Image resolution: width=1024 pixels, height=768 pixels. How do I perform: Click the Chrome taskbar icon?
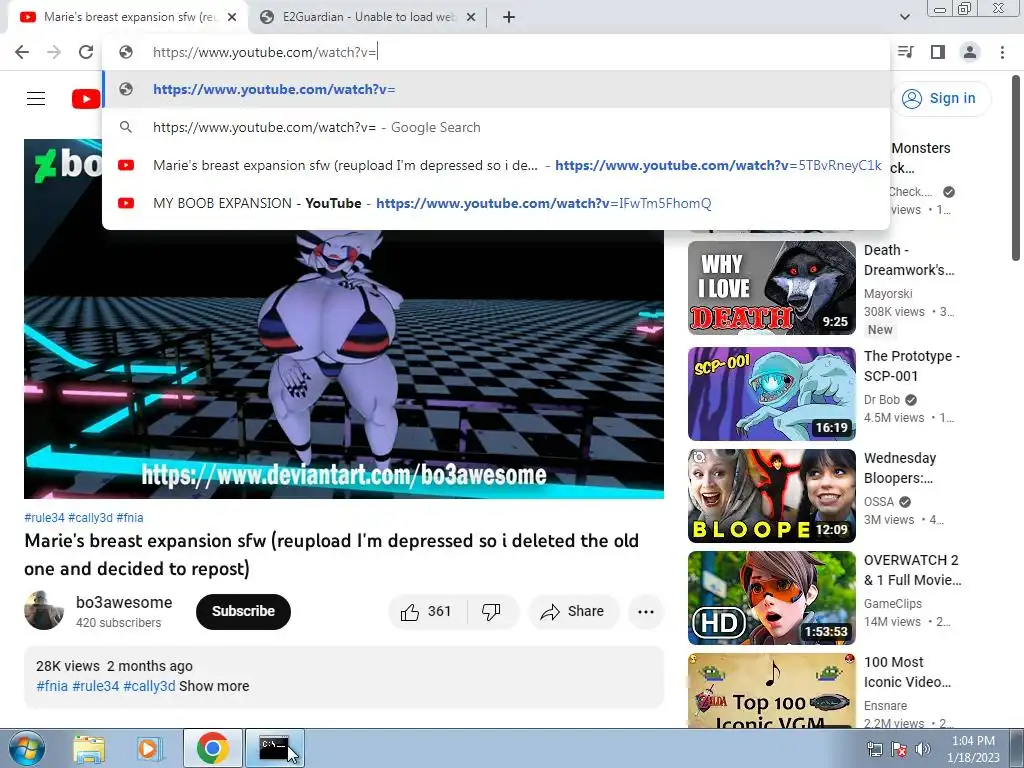click(x=212, y=748)
